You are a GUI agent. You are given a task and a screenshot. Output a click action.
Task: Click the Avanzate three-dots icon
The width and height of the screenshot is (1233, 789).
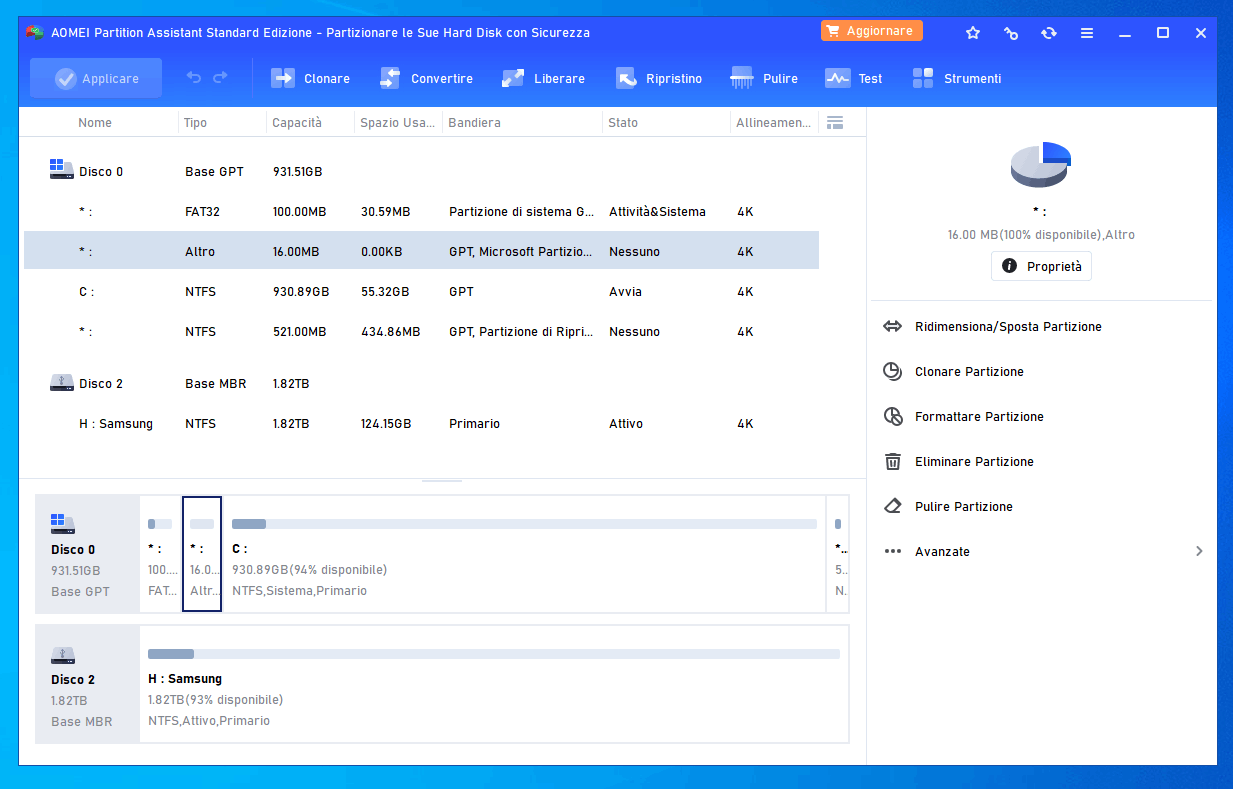pyautogui.click(x=893, y=551)
